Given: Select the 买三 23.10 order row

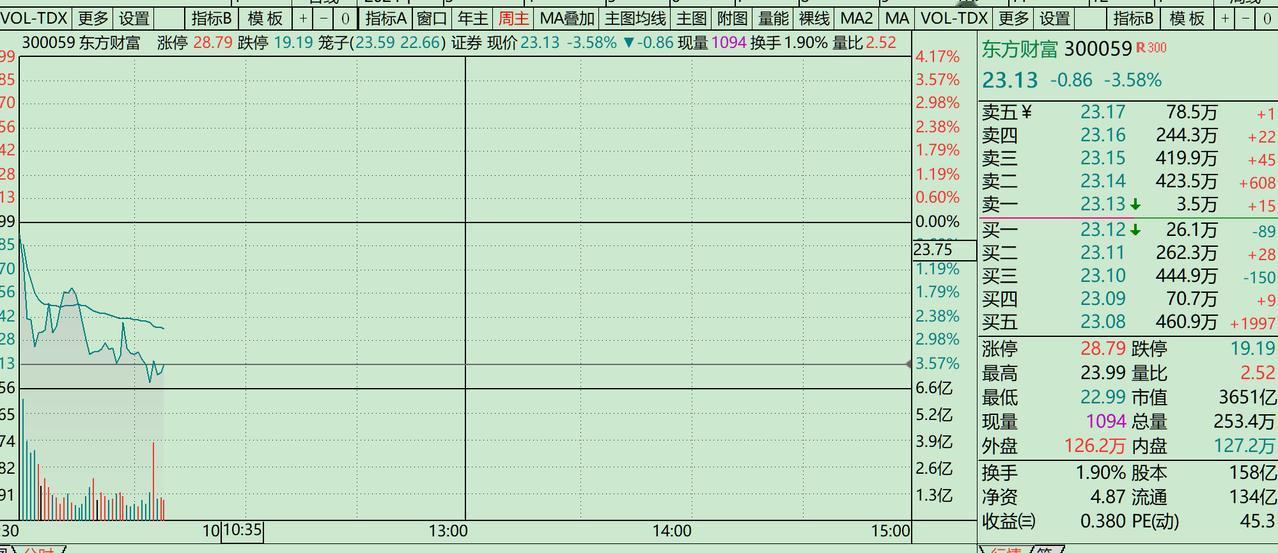Looking at the screenshot, I should [1129, 276].
